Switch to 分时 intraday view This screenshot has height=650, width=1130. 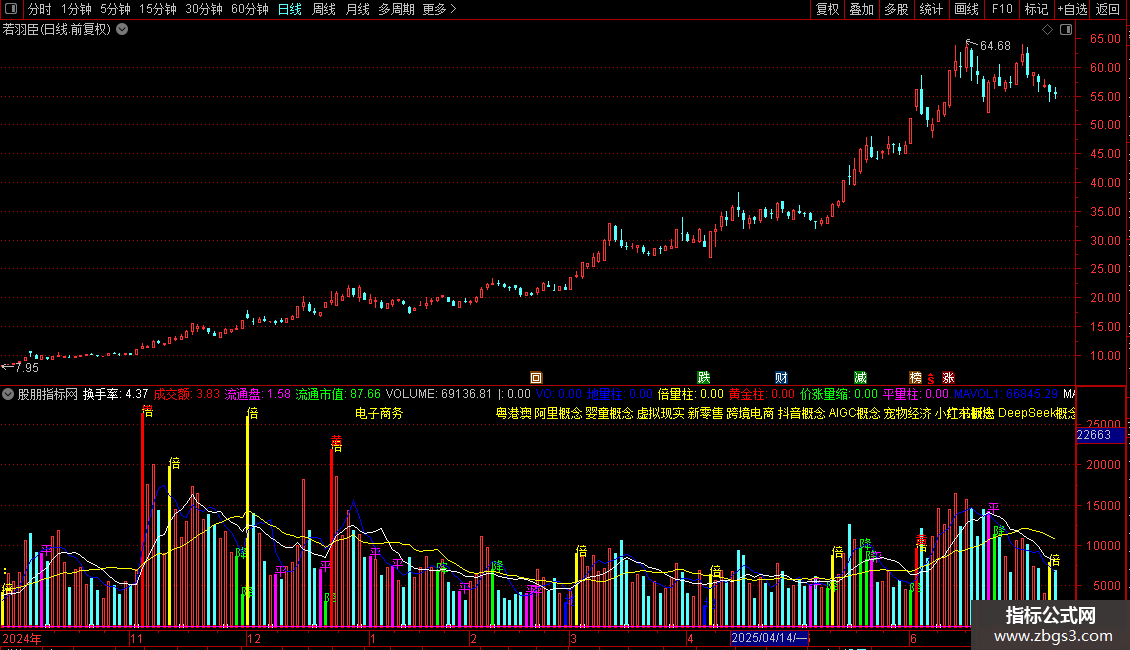(x=40, y=9)
